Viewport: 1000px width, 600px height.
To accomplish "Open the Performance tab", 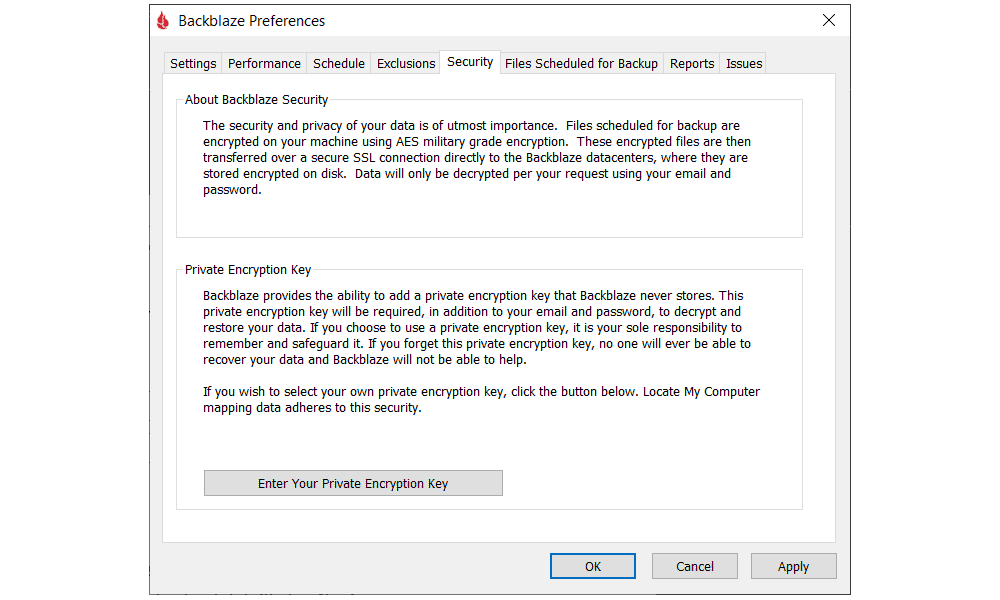I will (264, 64).
